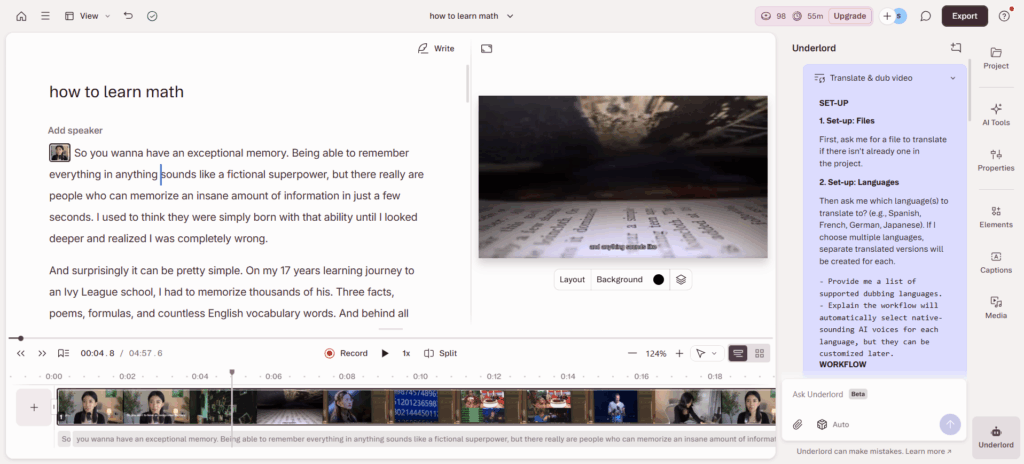Image resolution: width=1024 pixels, height=464 pixels.
Task: Select the Underlord panel tab
Action: [x=996, y=437]
